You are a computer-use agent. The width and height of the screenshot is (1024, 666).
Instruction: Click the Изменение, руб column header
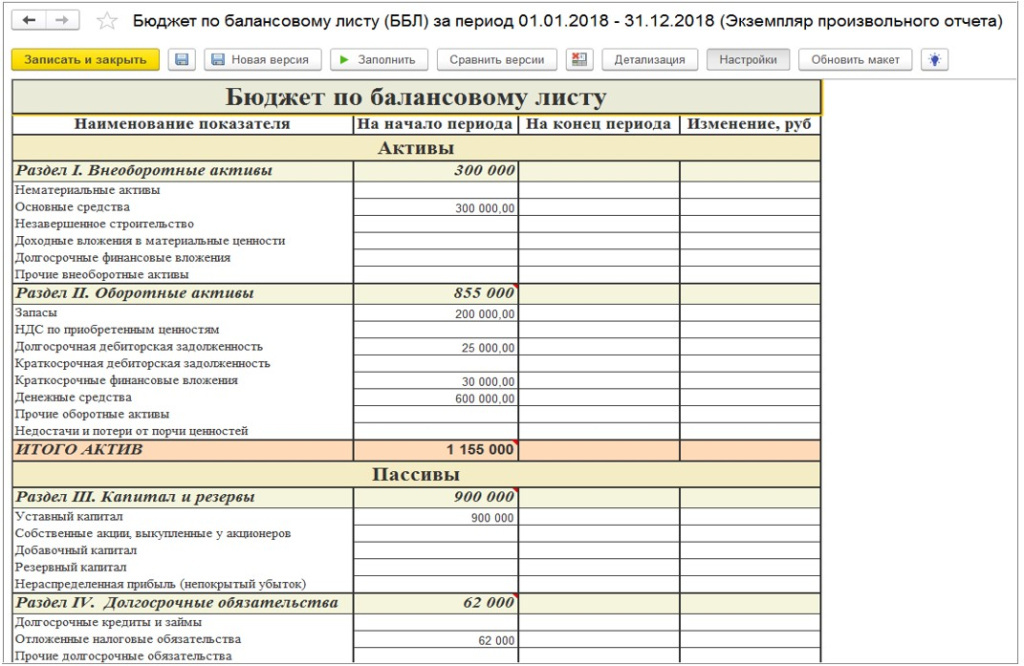pos(750,124)
